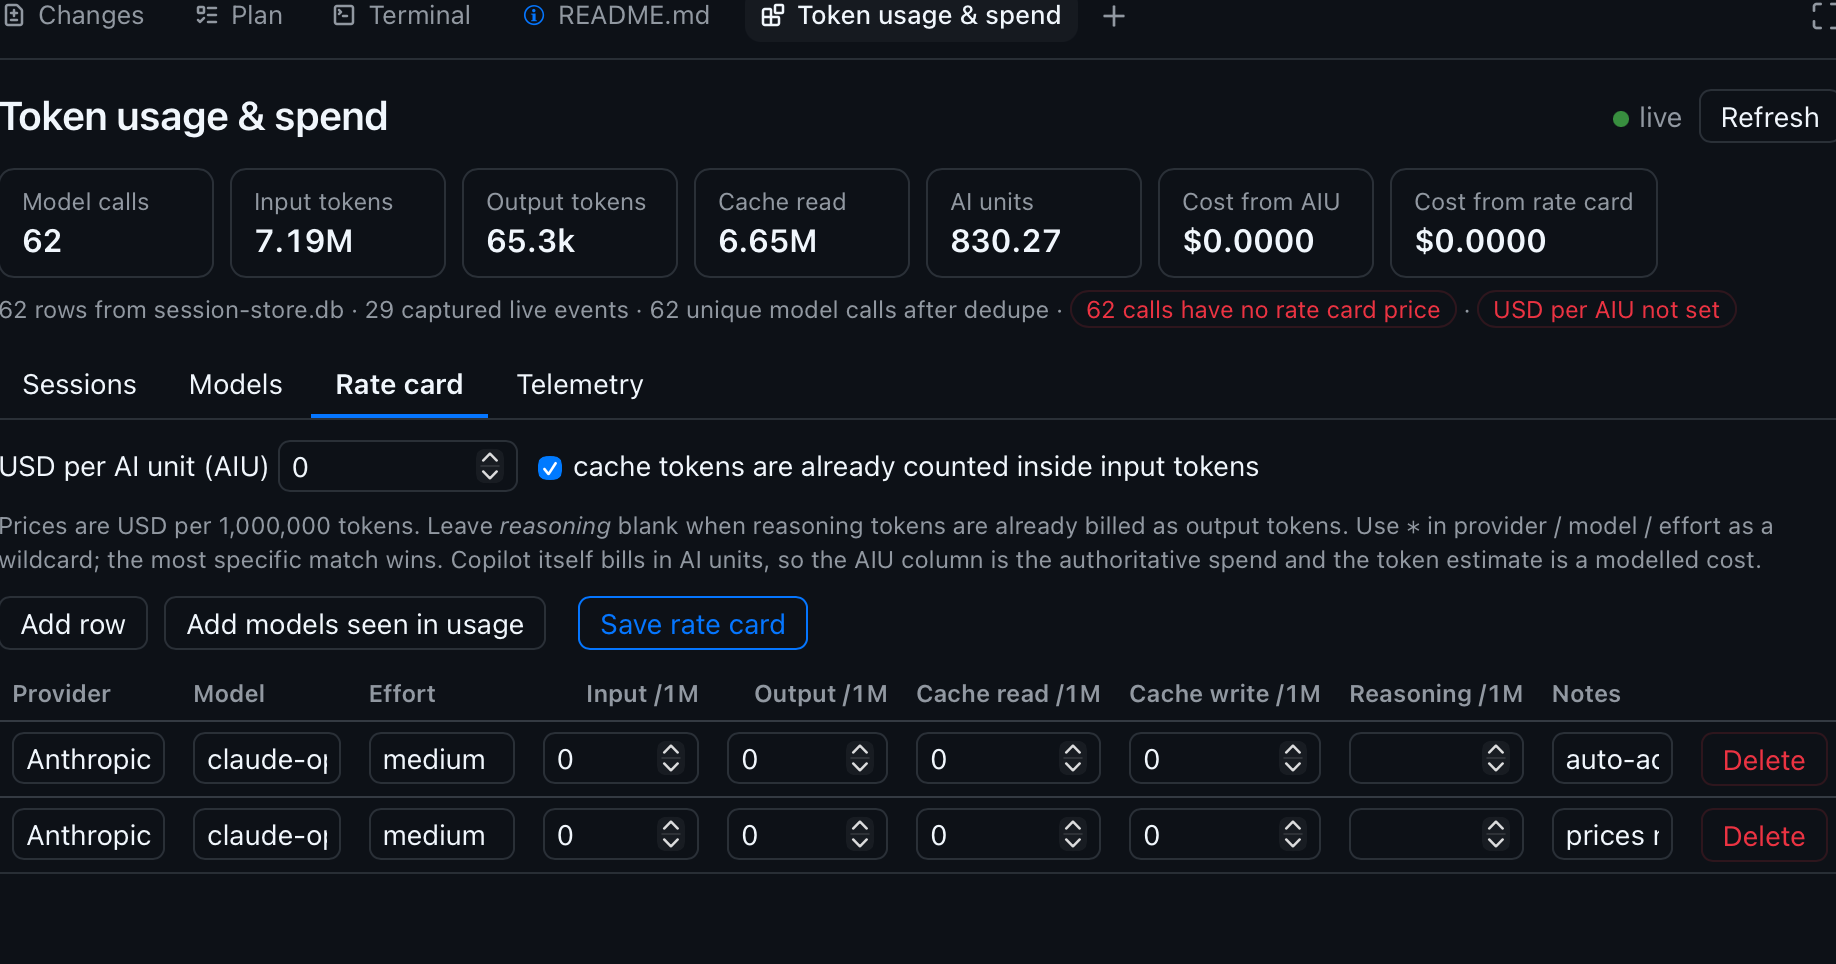This screenshot has width=1836, height=964.
Task: Add a new rate card row
Action: point(73,624)
